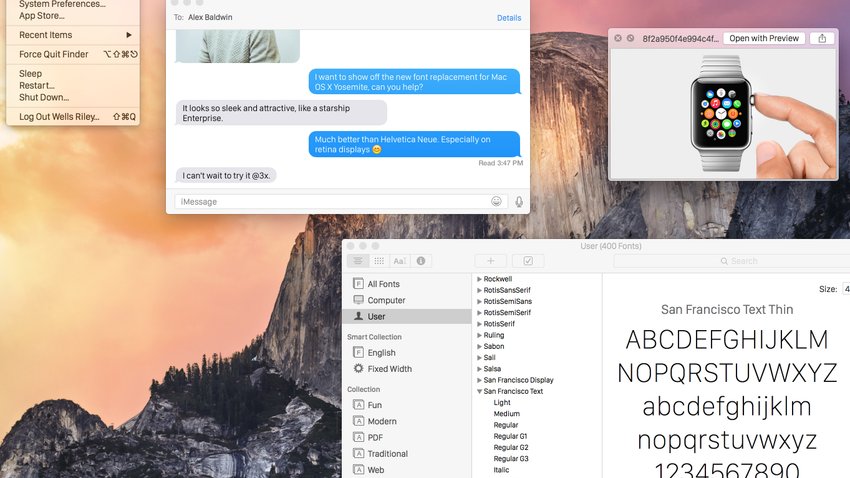
Task: Open Details in the Messages conversation
Action: coord(509,18)
